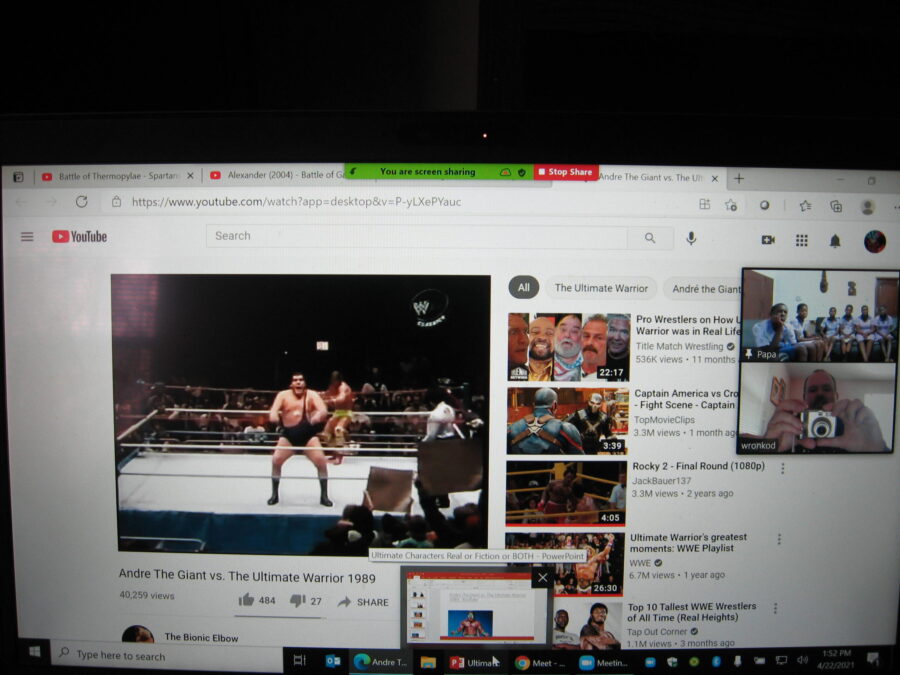Select the 'All' filter chip

[523, 288]
